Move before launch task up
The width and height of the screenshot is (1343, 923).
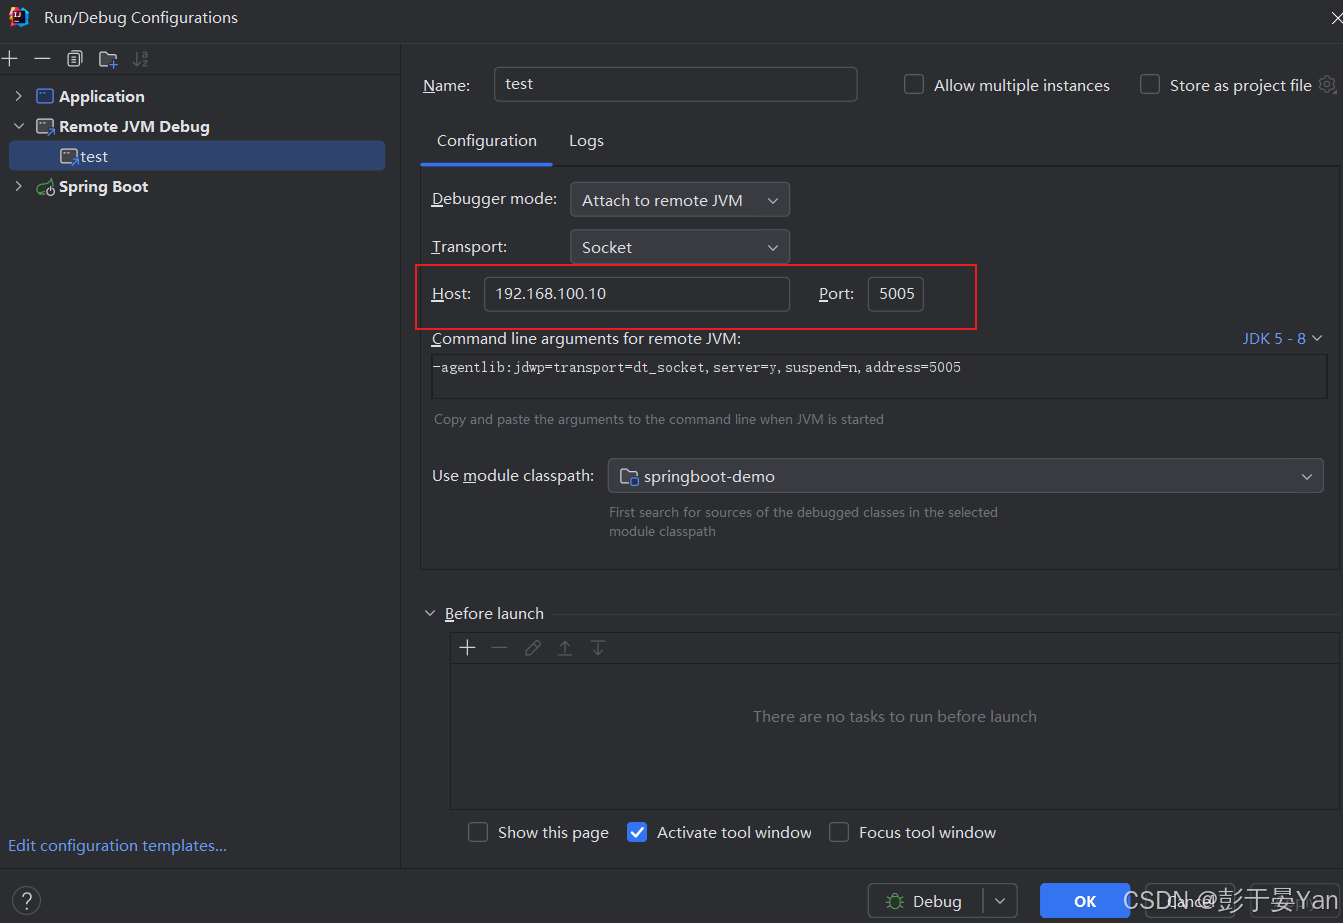coord(565,648)
